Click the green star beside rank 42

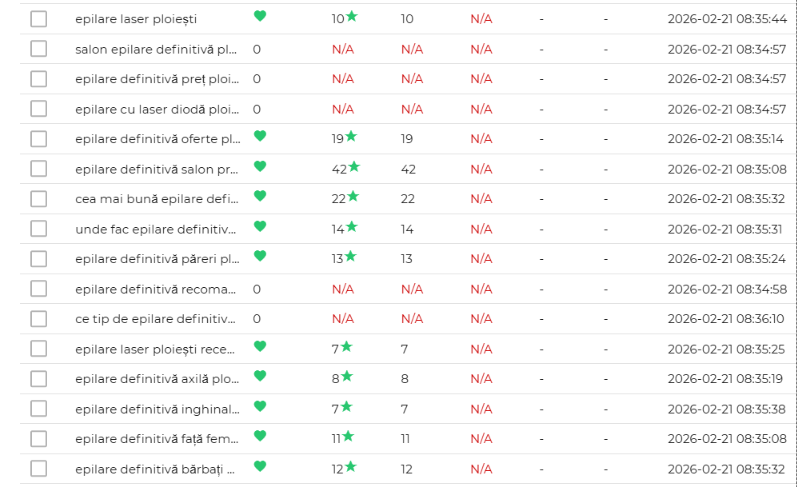[354, 166]
